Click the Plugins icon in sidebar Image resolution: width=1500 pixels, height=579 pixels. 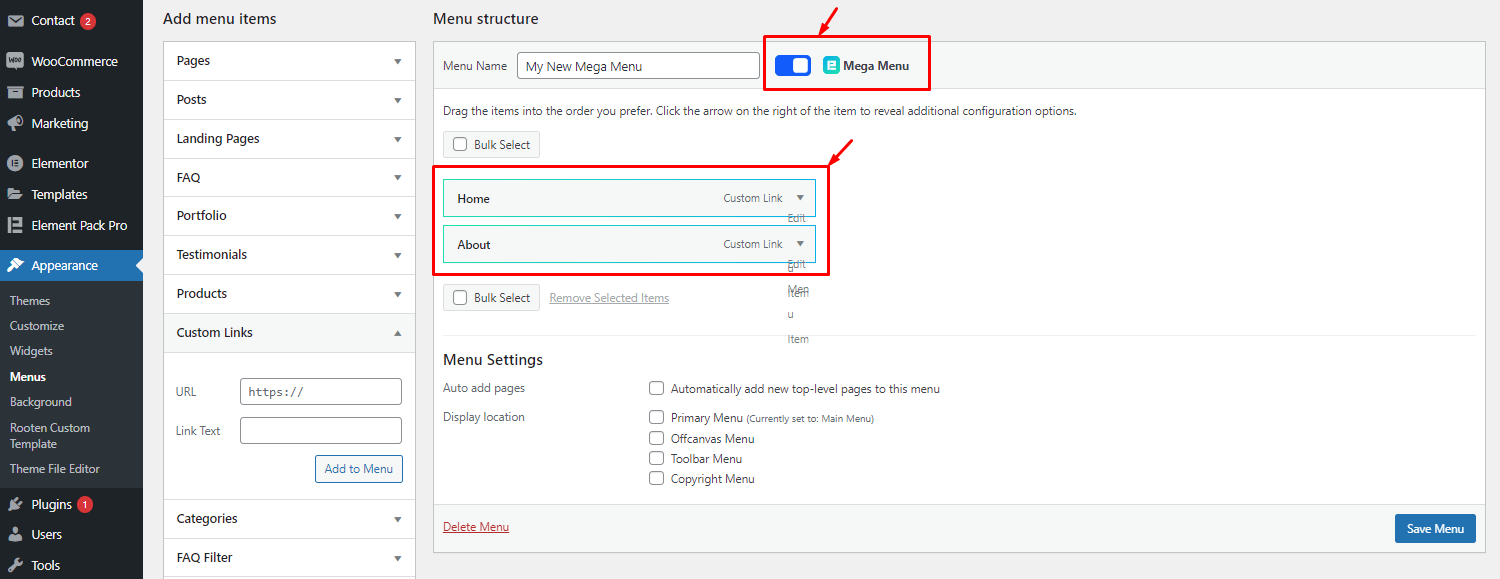point(15,504)
